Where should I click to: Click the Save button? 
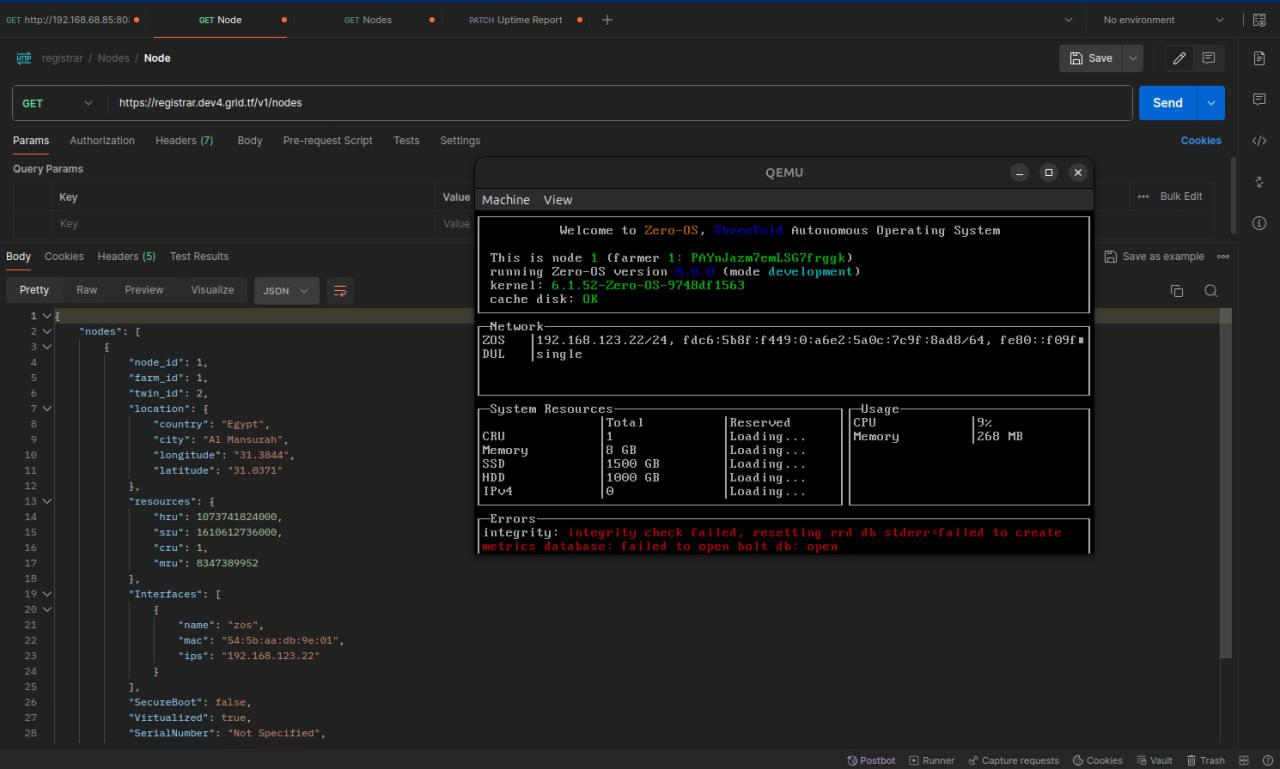pos(1091,58)
